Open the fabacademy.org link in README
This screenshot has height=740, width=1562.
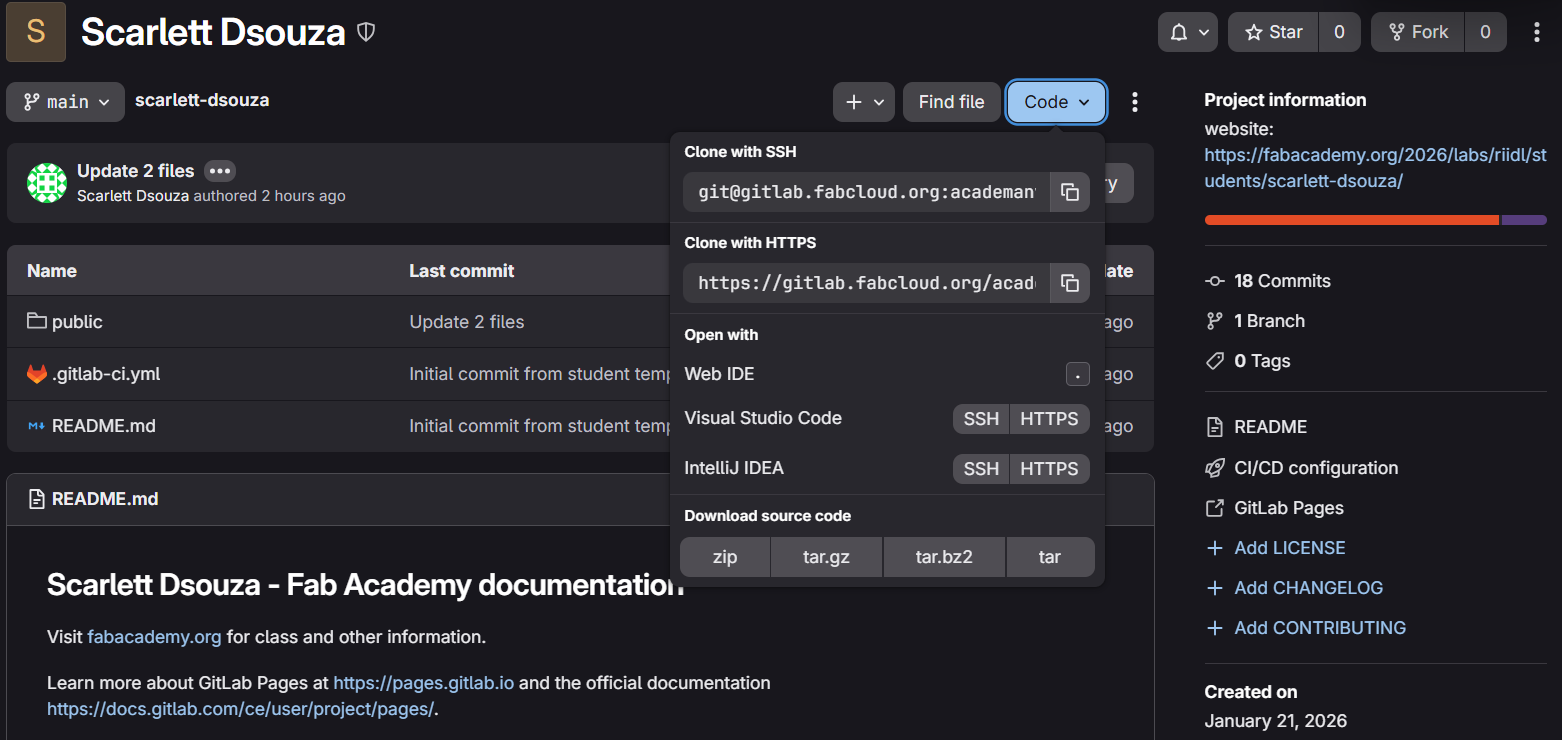click(x=154, y=637)
